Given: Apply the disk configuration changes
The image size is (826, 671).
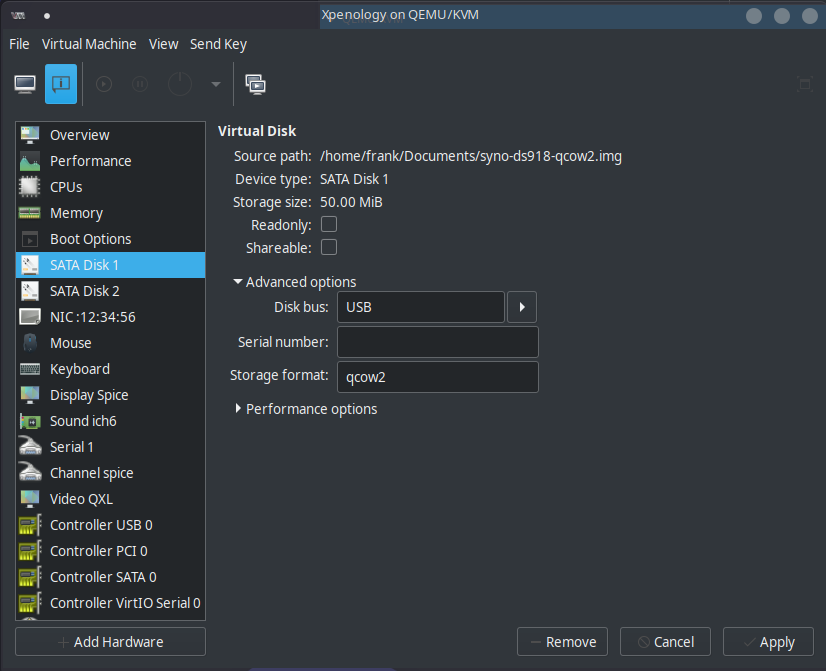Looking at the screenshot, I should pos(769,642).
